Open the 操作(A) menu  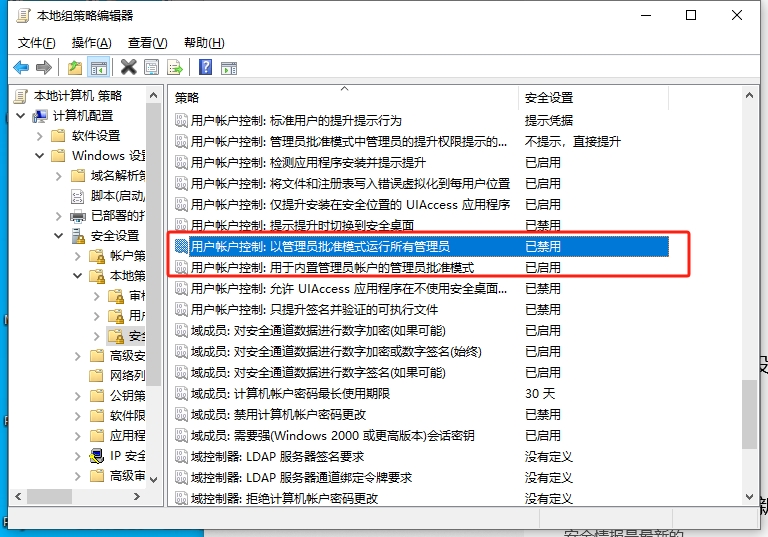(x=91, y=43)
